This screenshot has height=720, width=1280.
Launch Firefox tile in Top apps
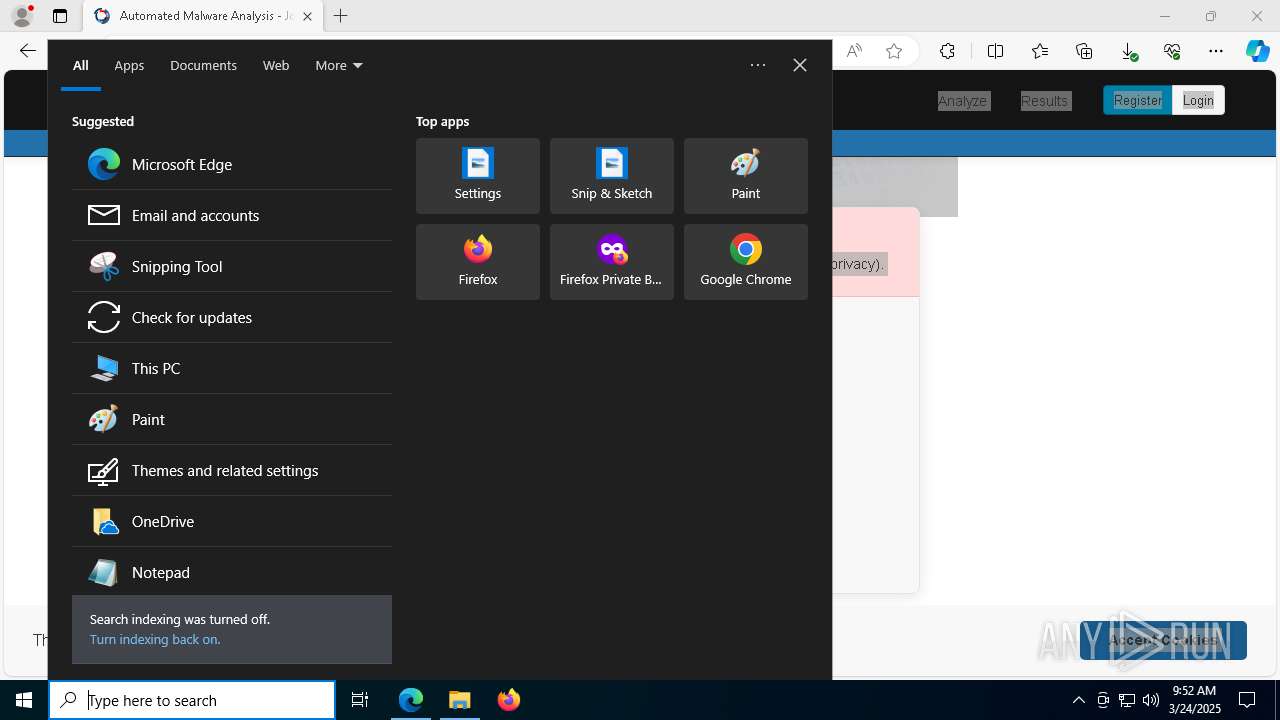tap(478, 262)
